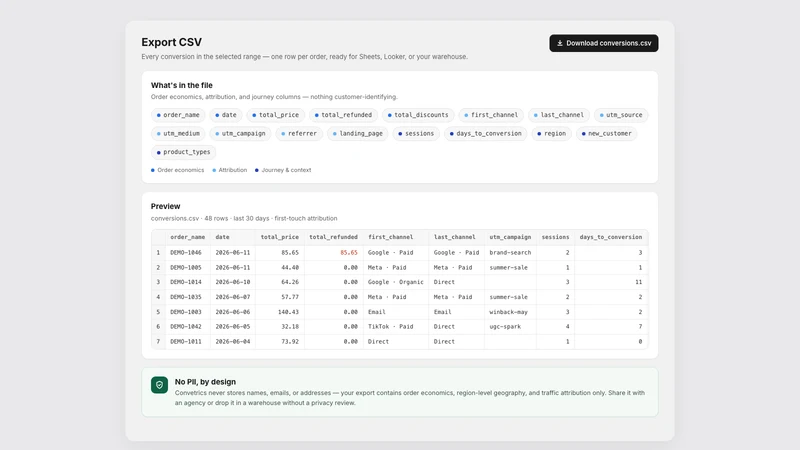Click the green shield No PII icon
This screenshot has height=450, width=800.
coord(159,385)
